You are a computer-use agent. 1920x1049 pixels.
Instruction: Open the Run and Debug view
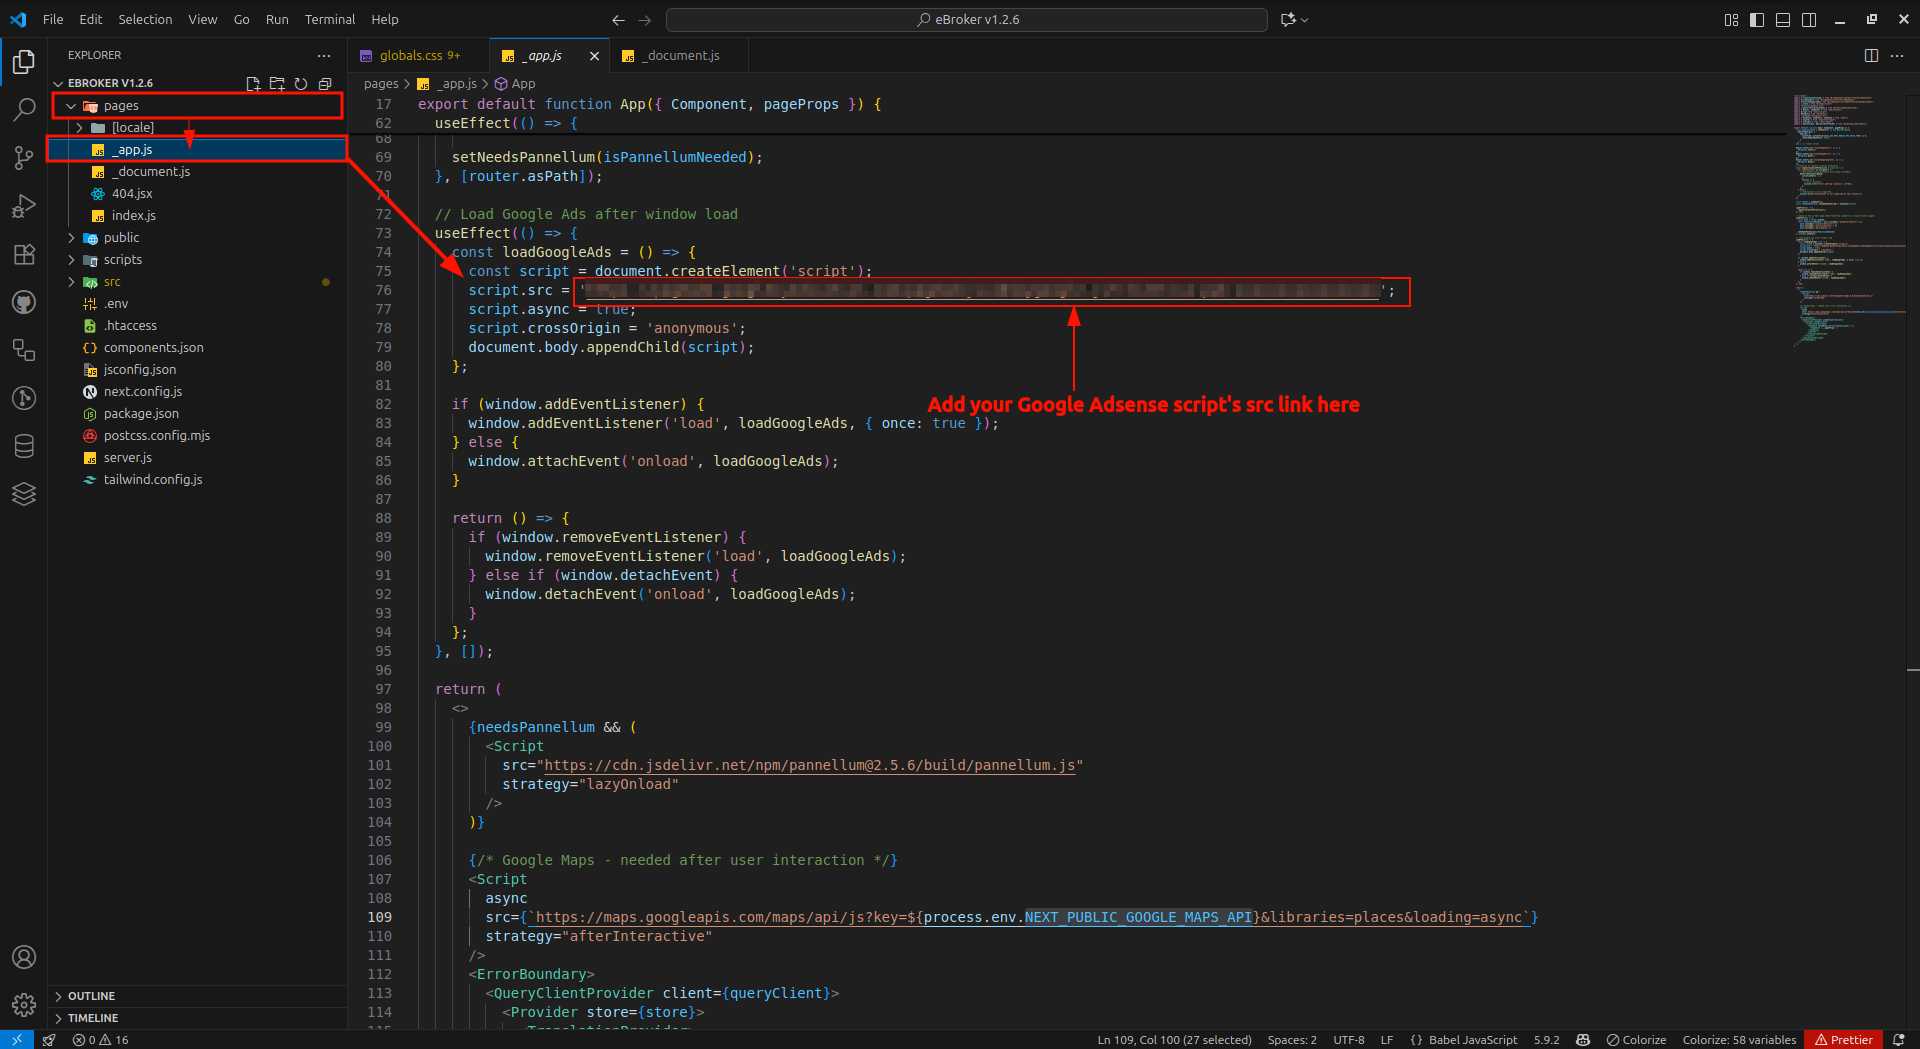[x=24, y=206]
